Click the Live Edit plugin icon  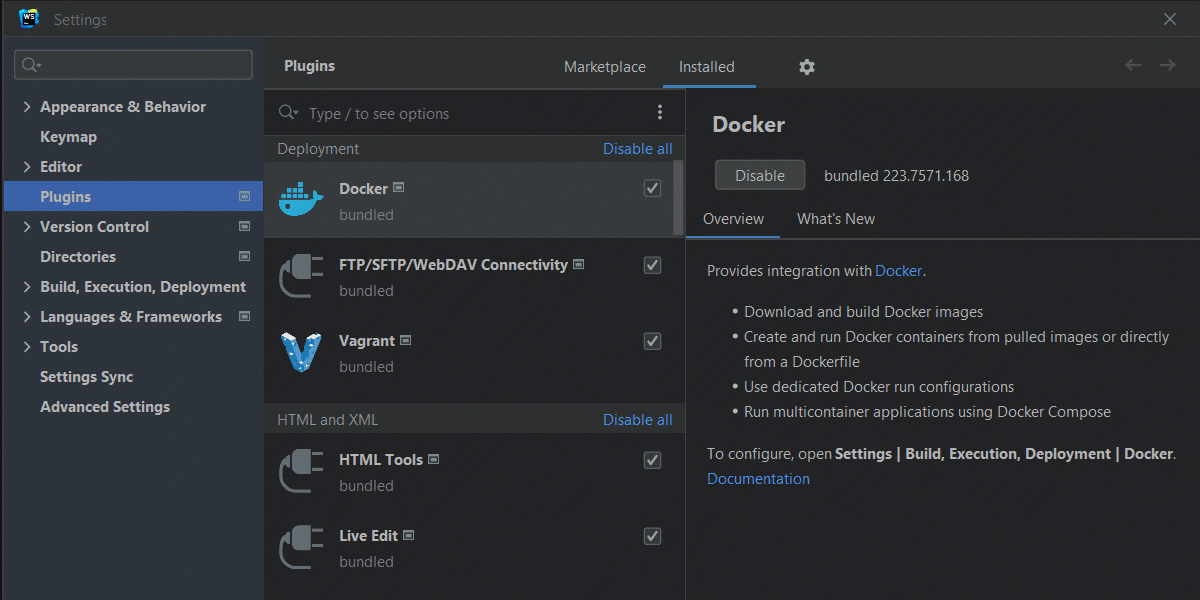[301, 546]
